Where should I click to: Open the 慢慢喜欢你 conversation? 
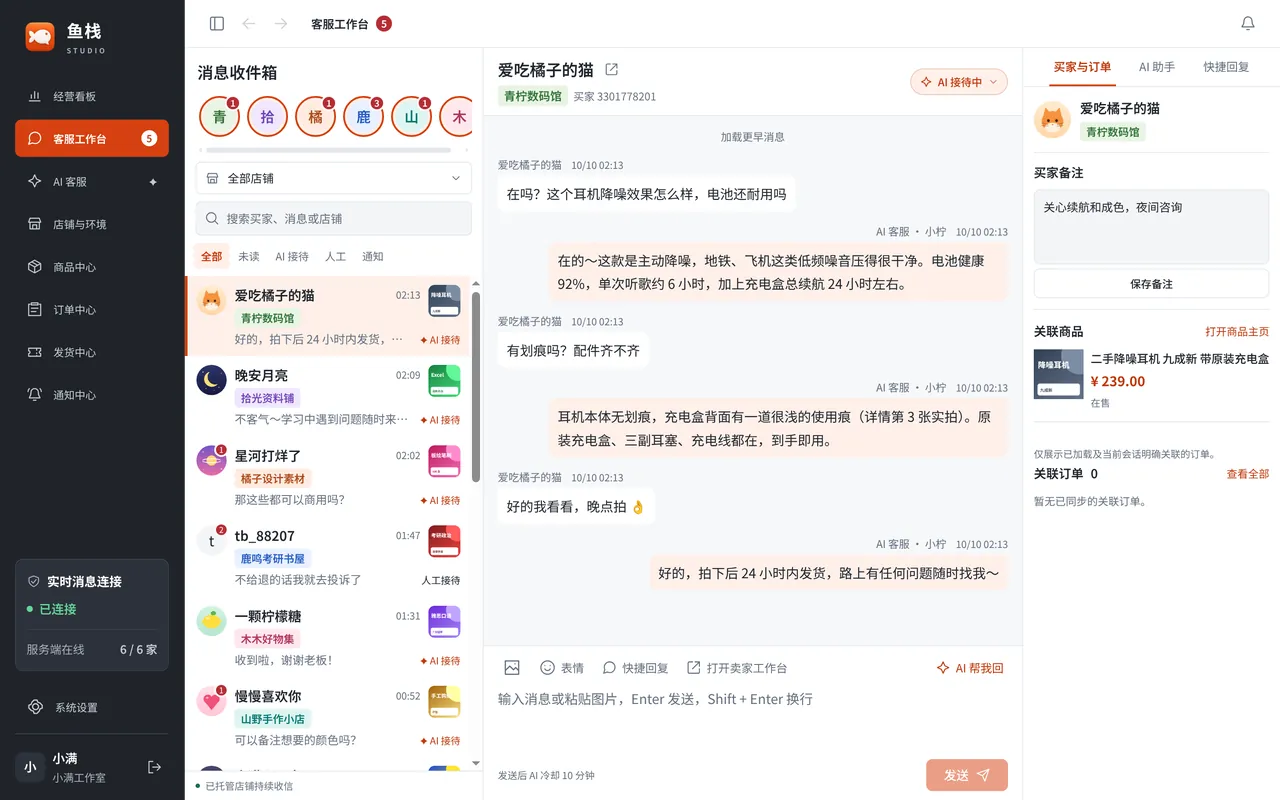click(327, 716)
